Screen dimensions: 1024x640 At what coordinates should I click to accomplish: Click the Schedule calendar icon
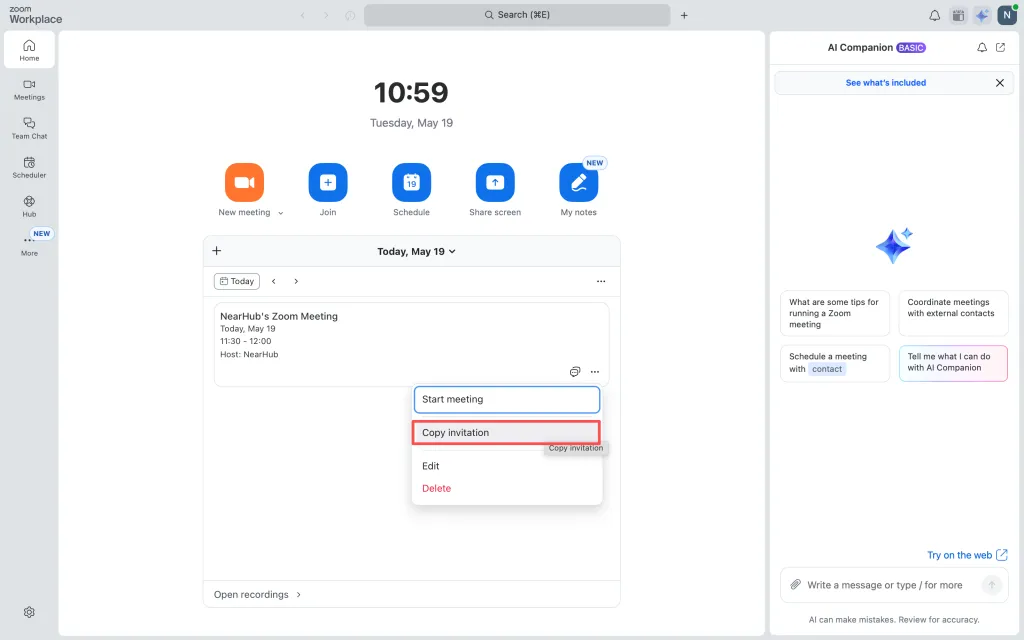411,182
